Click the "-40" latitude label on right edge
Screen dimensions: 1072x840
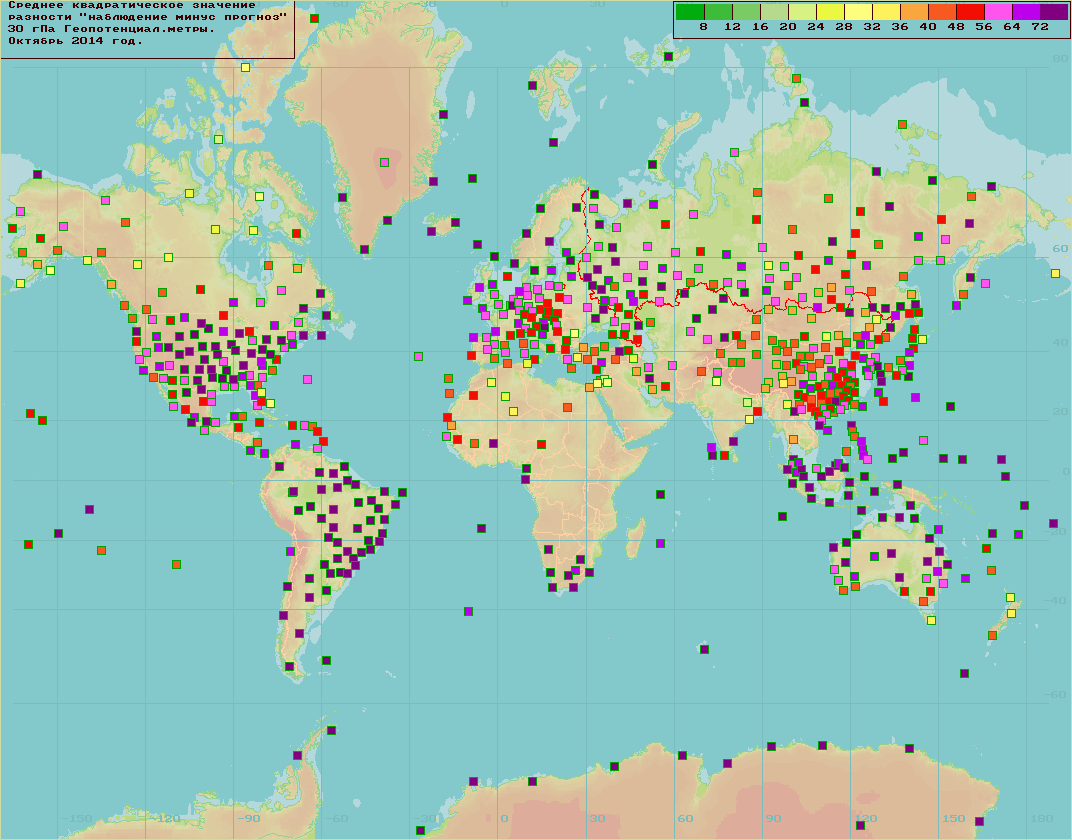tap(1056, 600)
